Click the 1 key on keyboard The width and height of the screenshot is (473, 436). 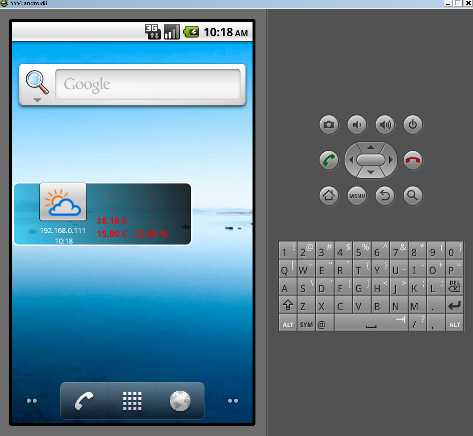(x=287, y=251)
